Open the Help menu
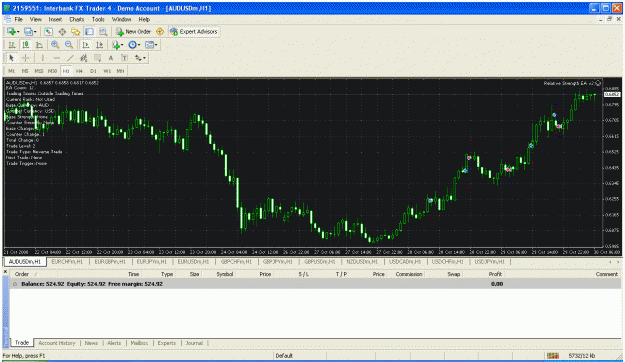The image size is (625, 362). [144, 19]
